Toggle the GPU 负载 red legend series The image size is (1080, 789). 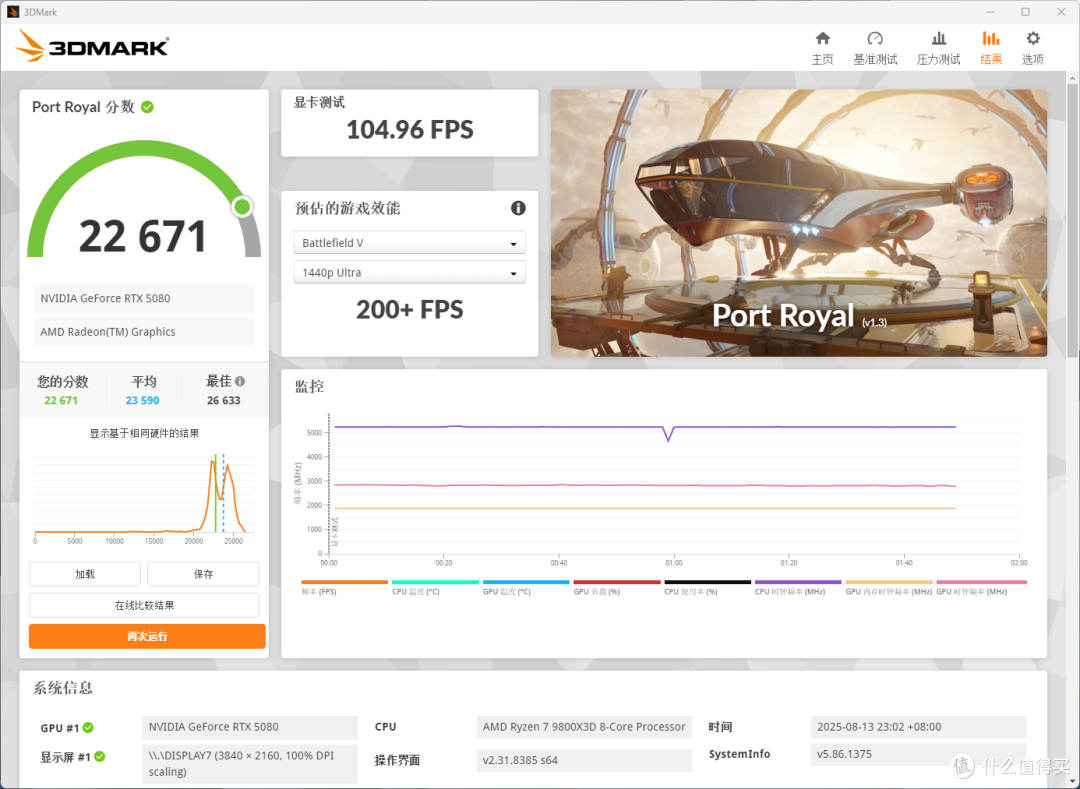tap(616, 587)
